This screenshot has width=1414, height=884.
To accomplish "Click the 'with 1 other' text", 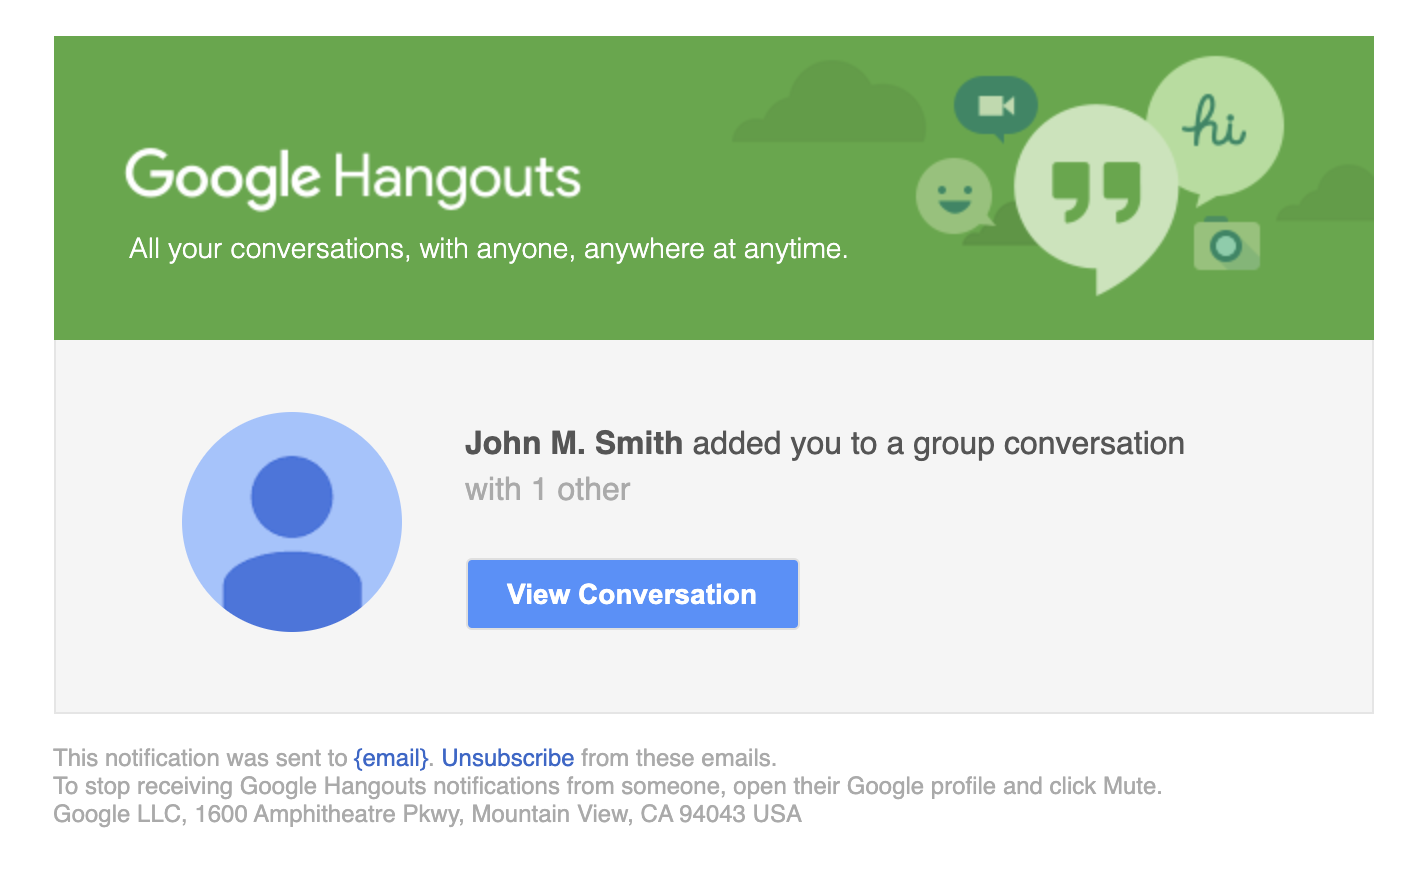I will 547,490.
